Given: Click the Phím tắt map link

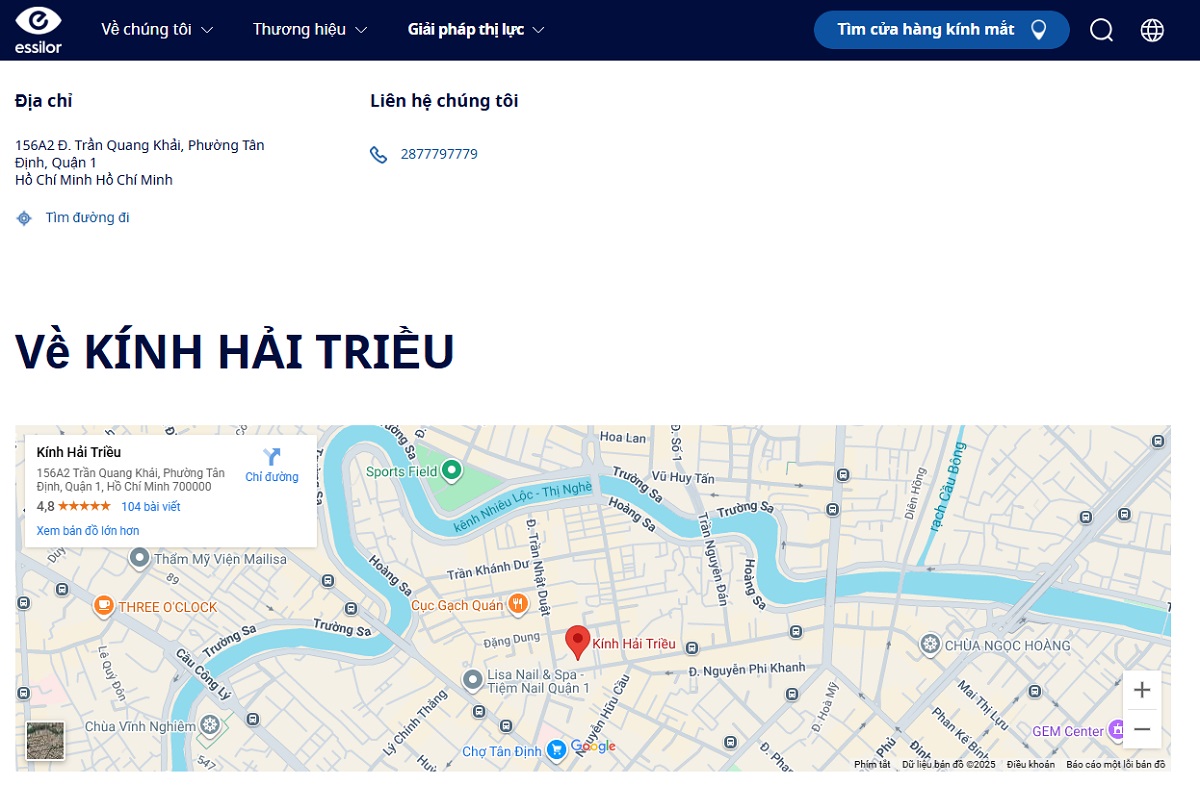Looking at the screenshot, I should click(x=872, y=765).
